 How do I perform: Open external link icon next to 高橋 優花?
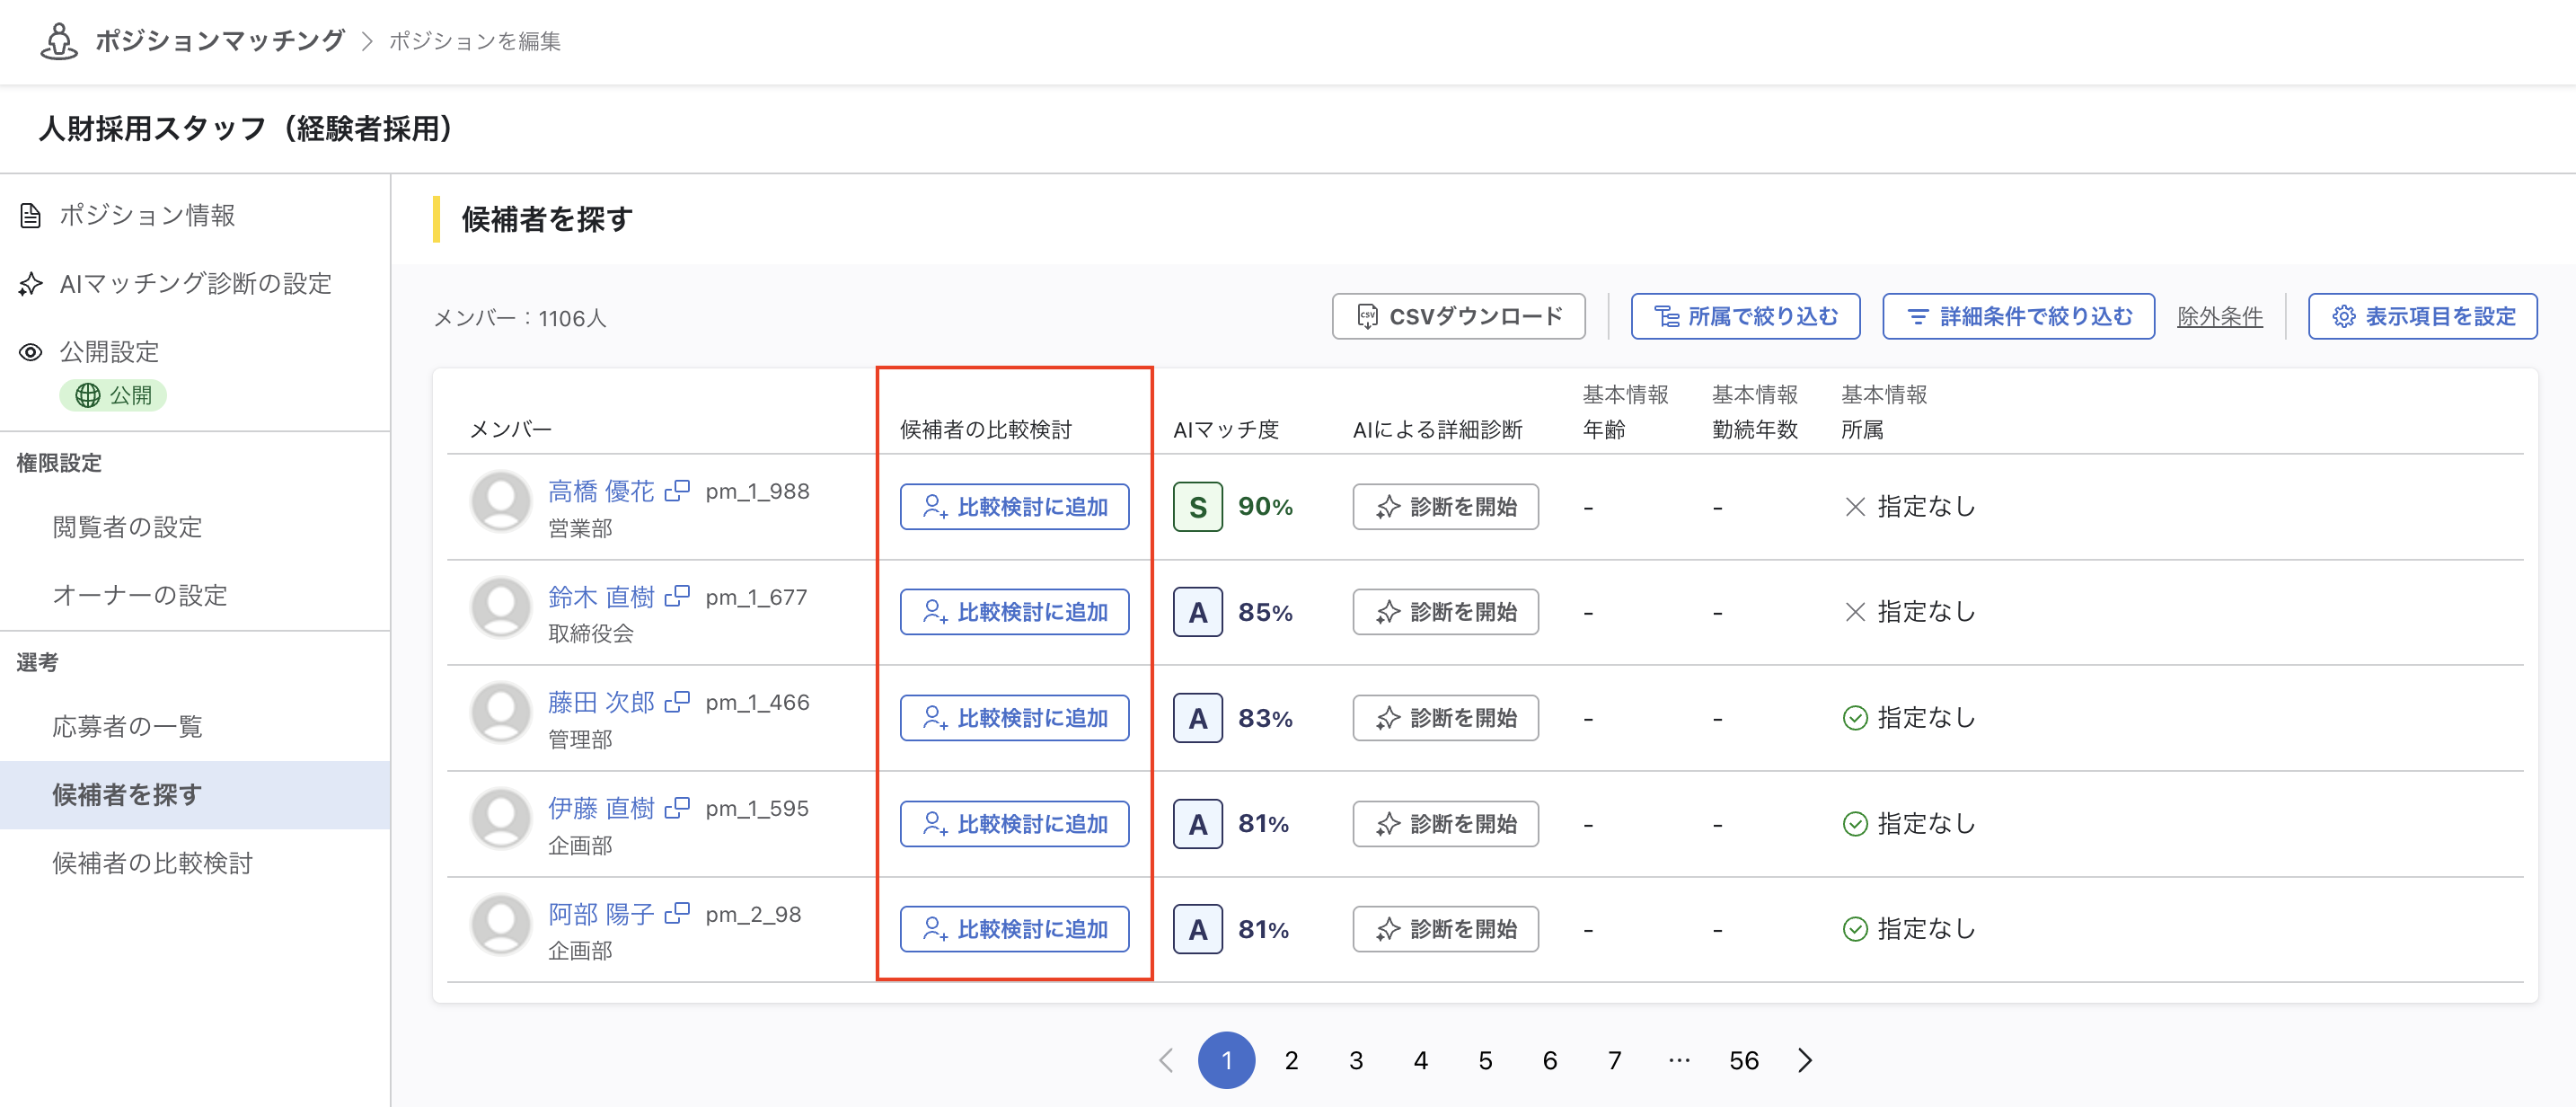coord(677,491)
